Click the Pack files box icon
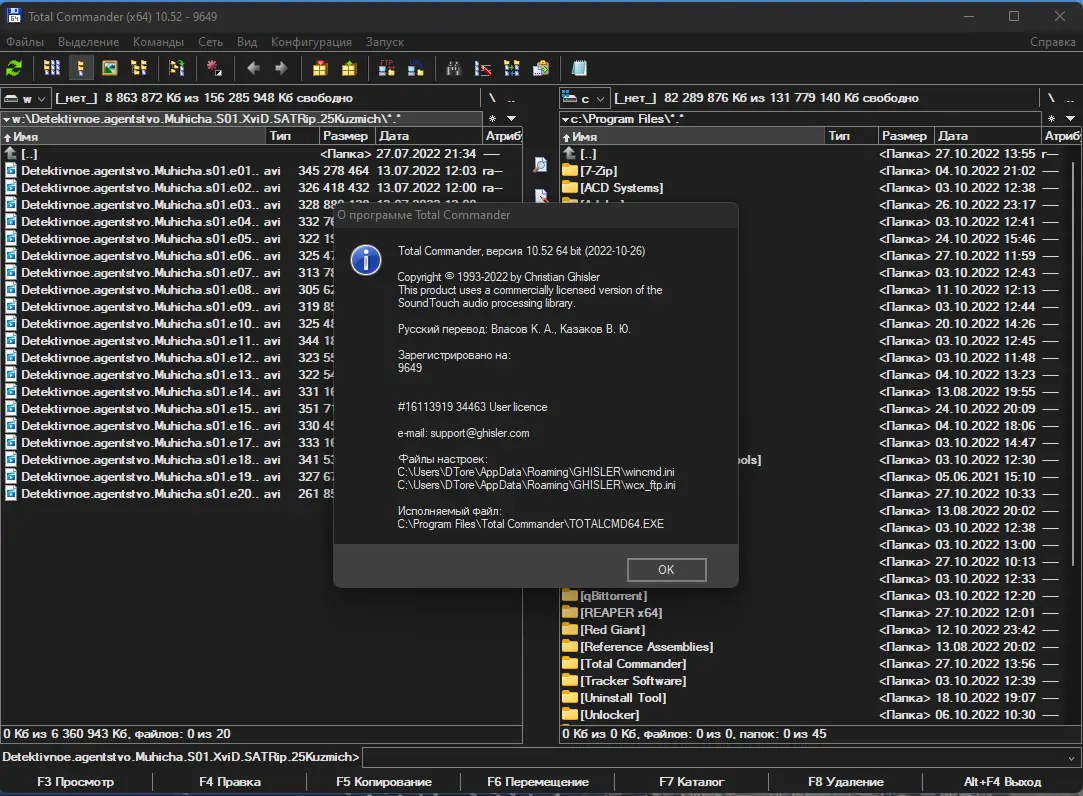The height and width of the screenshot is (796, 1083). pos(320,68)
